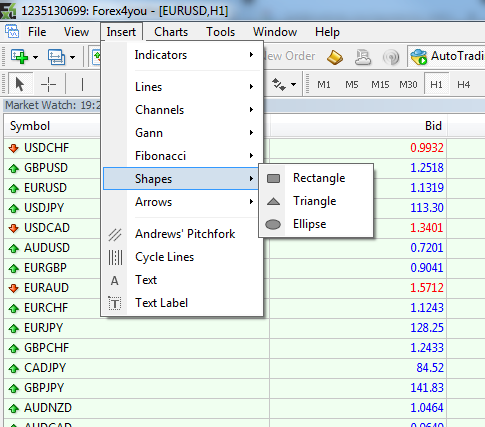Screen dimensions: 485x427
Task: Switch chart to M1 timeframe
Action: coord(324,85)
